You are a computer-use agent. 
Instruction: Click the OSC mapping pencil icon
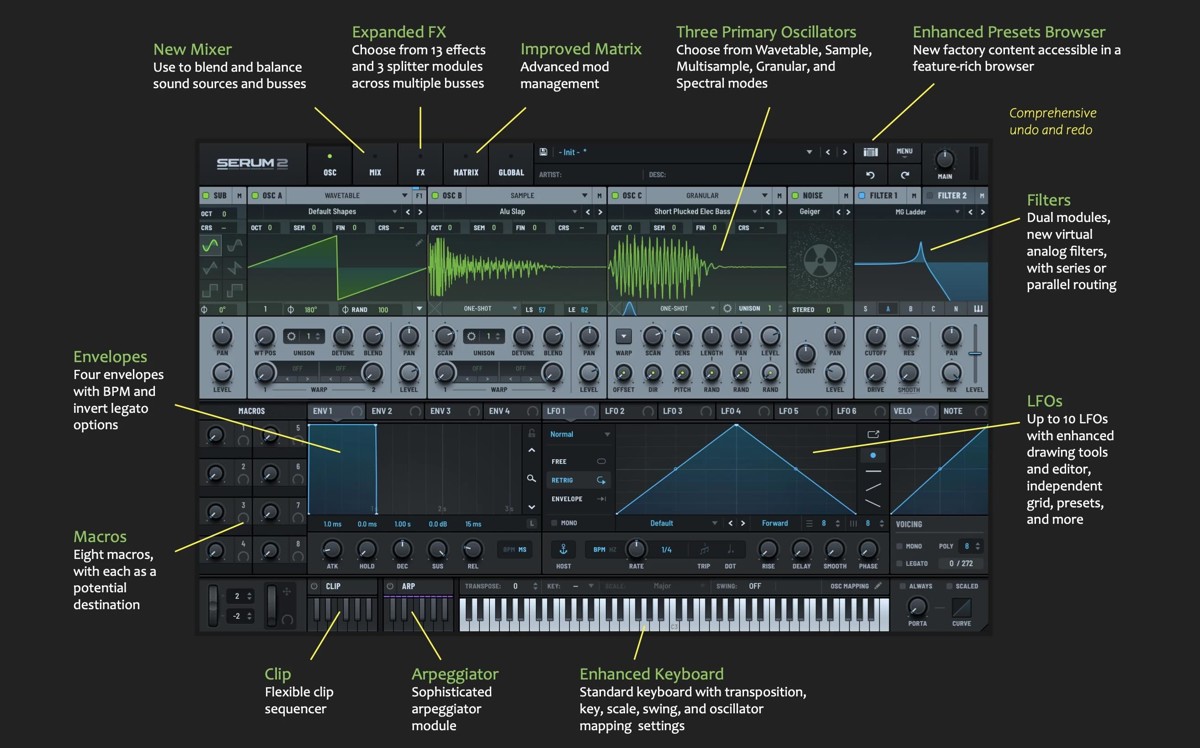(x=879, y=586)
